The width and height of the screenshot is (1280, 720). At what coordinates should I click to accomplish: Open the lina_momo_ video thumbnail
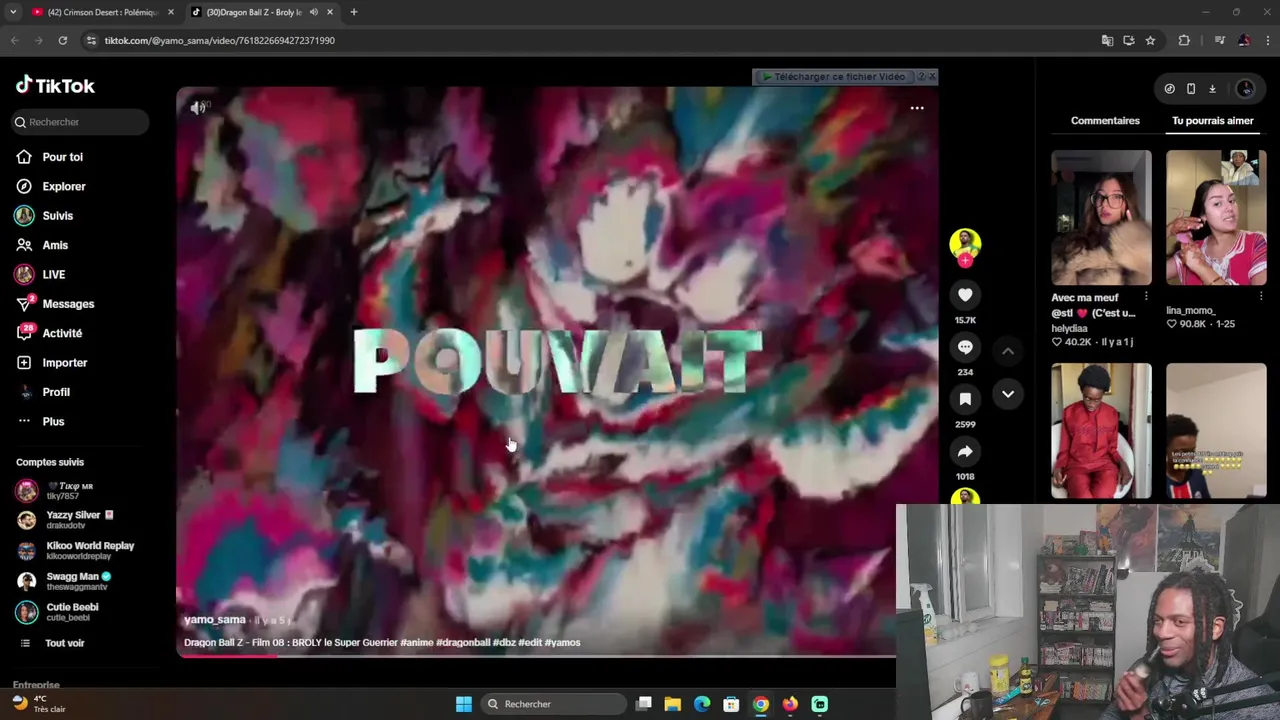tap(1216, 218)
